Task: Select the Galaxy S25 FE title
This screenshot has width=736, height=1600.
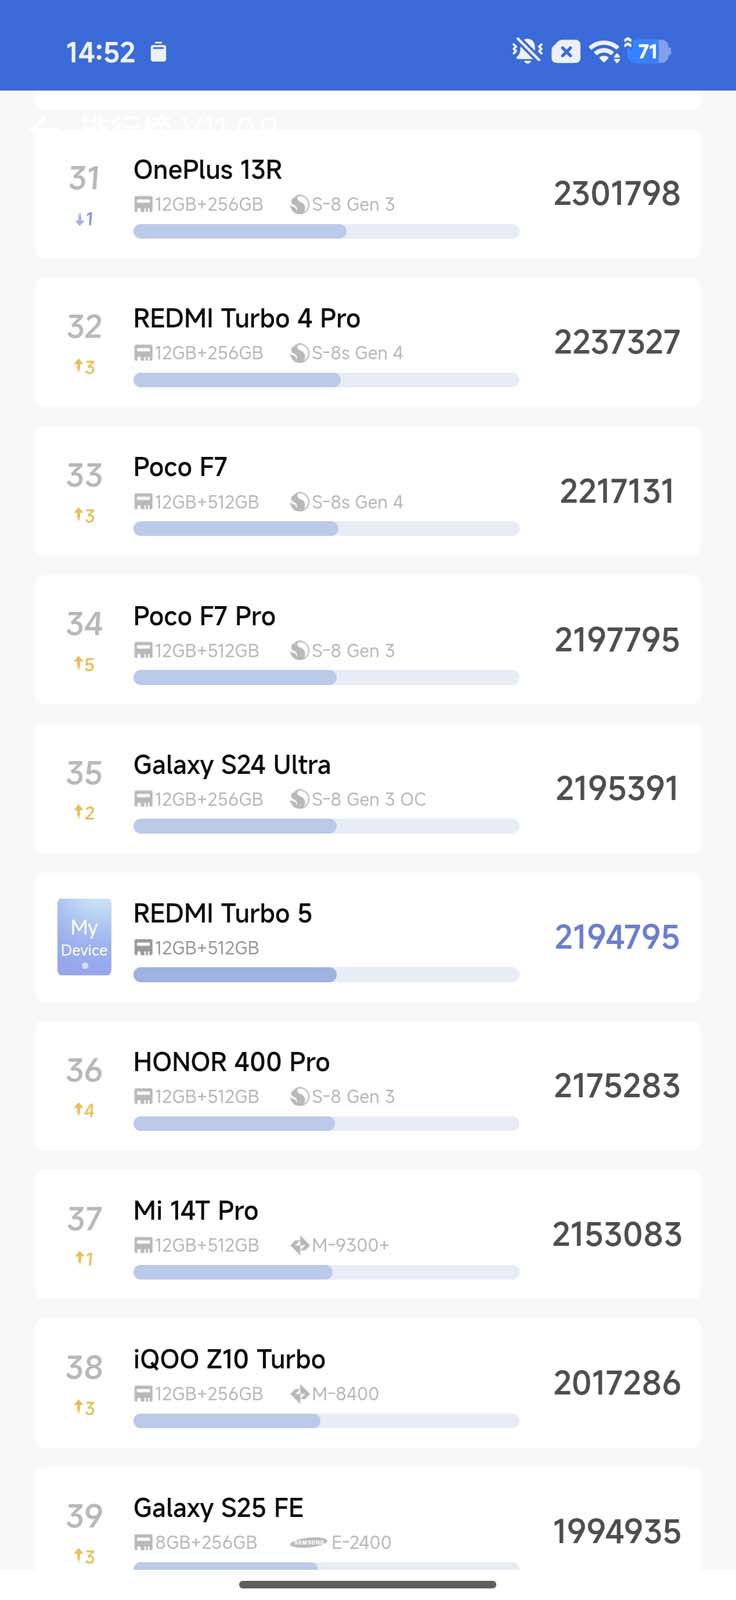Action: point(218,1508)
